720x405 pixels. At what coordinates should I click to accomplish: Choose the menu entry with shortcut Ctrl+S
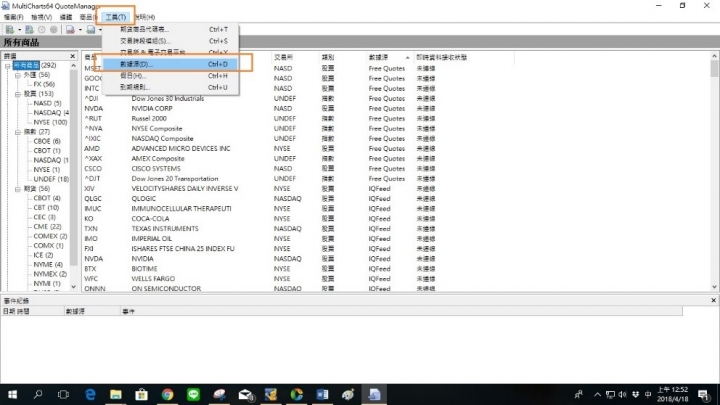[x=170, y=41]
